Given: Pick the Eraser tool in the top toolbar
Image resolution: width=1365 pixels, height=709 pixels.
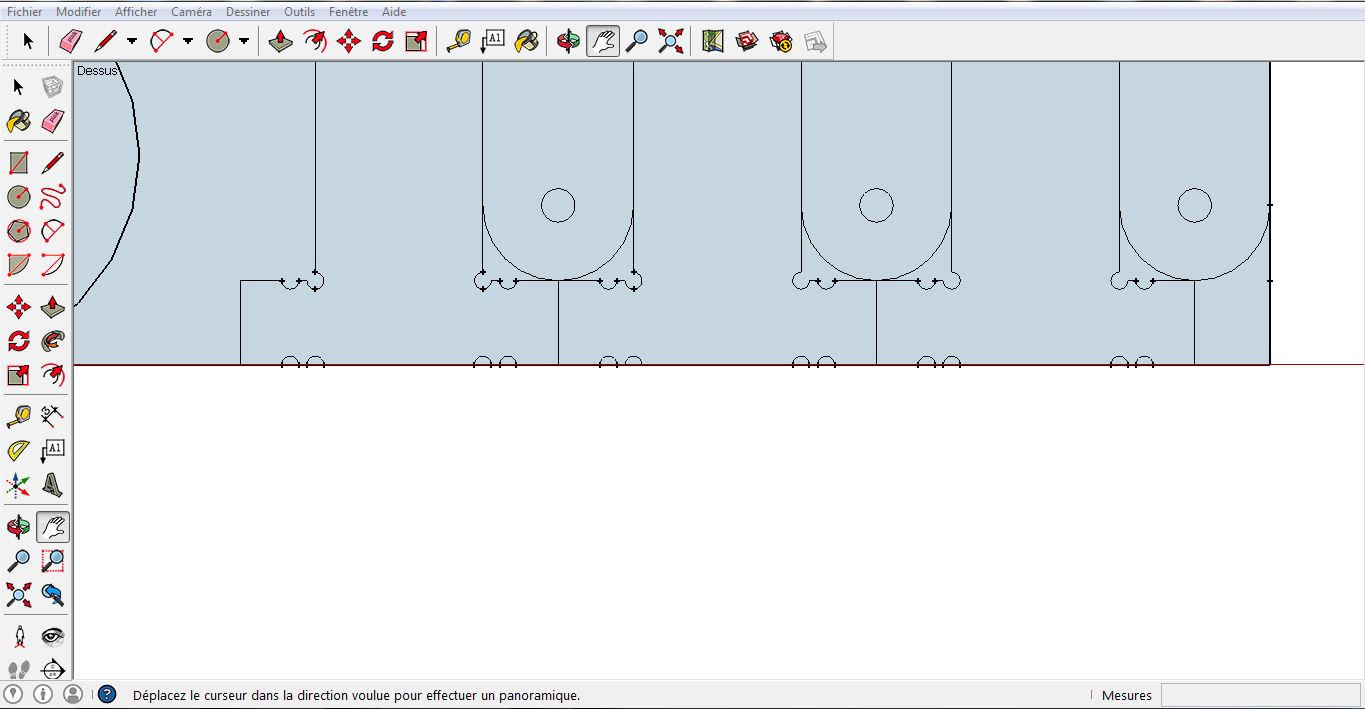Looking at the screenshot, I should pyautogui.click(x=70, y=41).
